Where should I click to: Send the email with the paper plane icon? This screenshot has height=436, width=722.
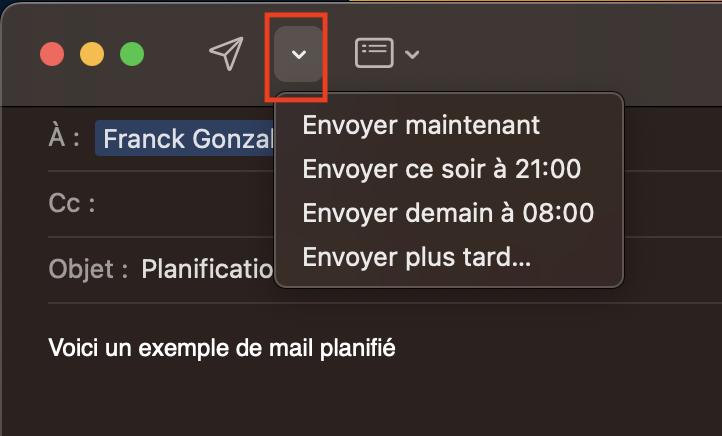pyautogui.click(x=226, y=53)
